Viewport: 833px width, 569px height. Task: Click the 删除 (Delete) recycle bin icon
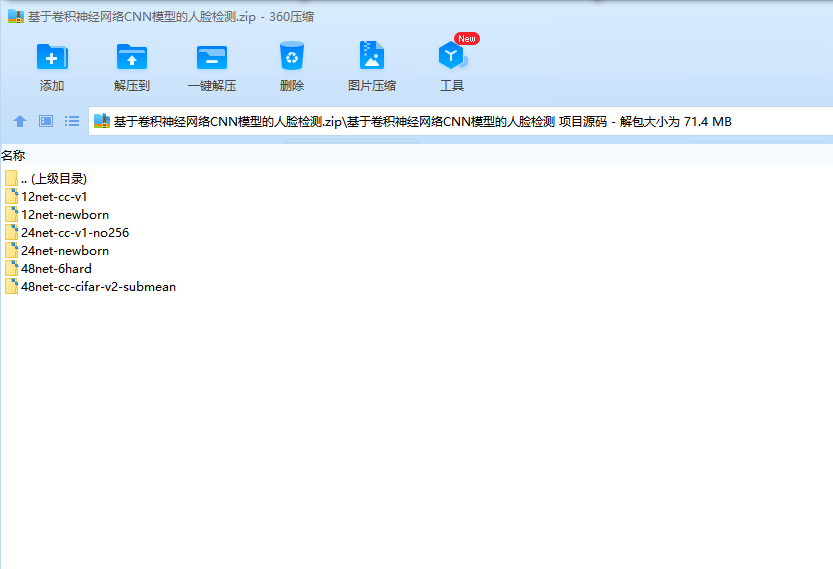292,56
